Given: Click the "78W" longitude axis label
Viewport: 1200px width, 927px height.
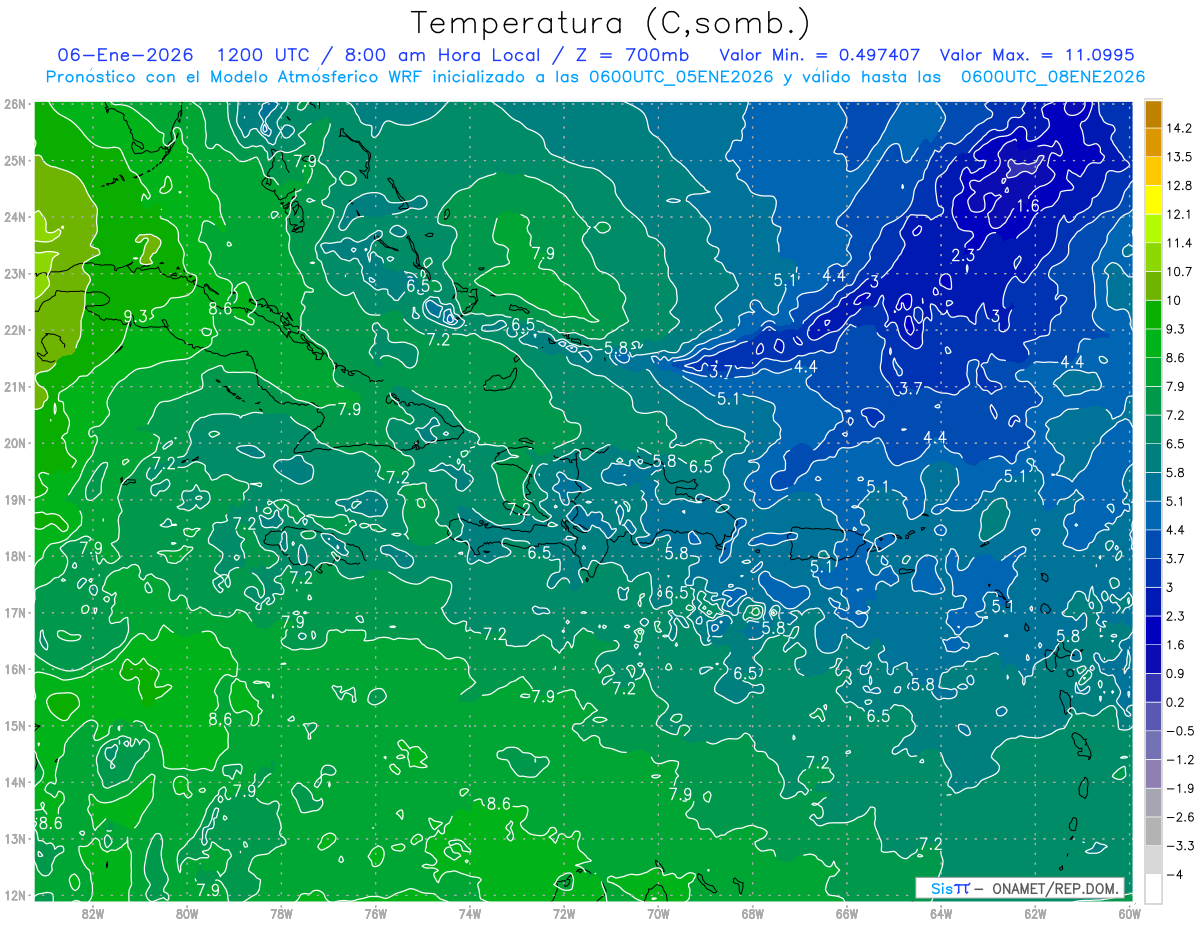Looking at the screenshot, I should pyautogui.click(x=281, y=912).
